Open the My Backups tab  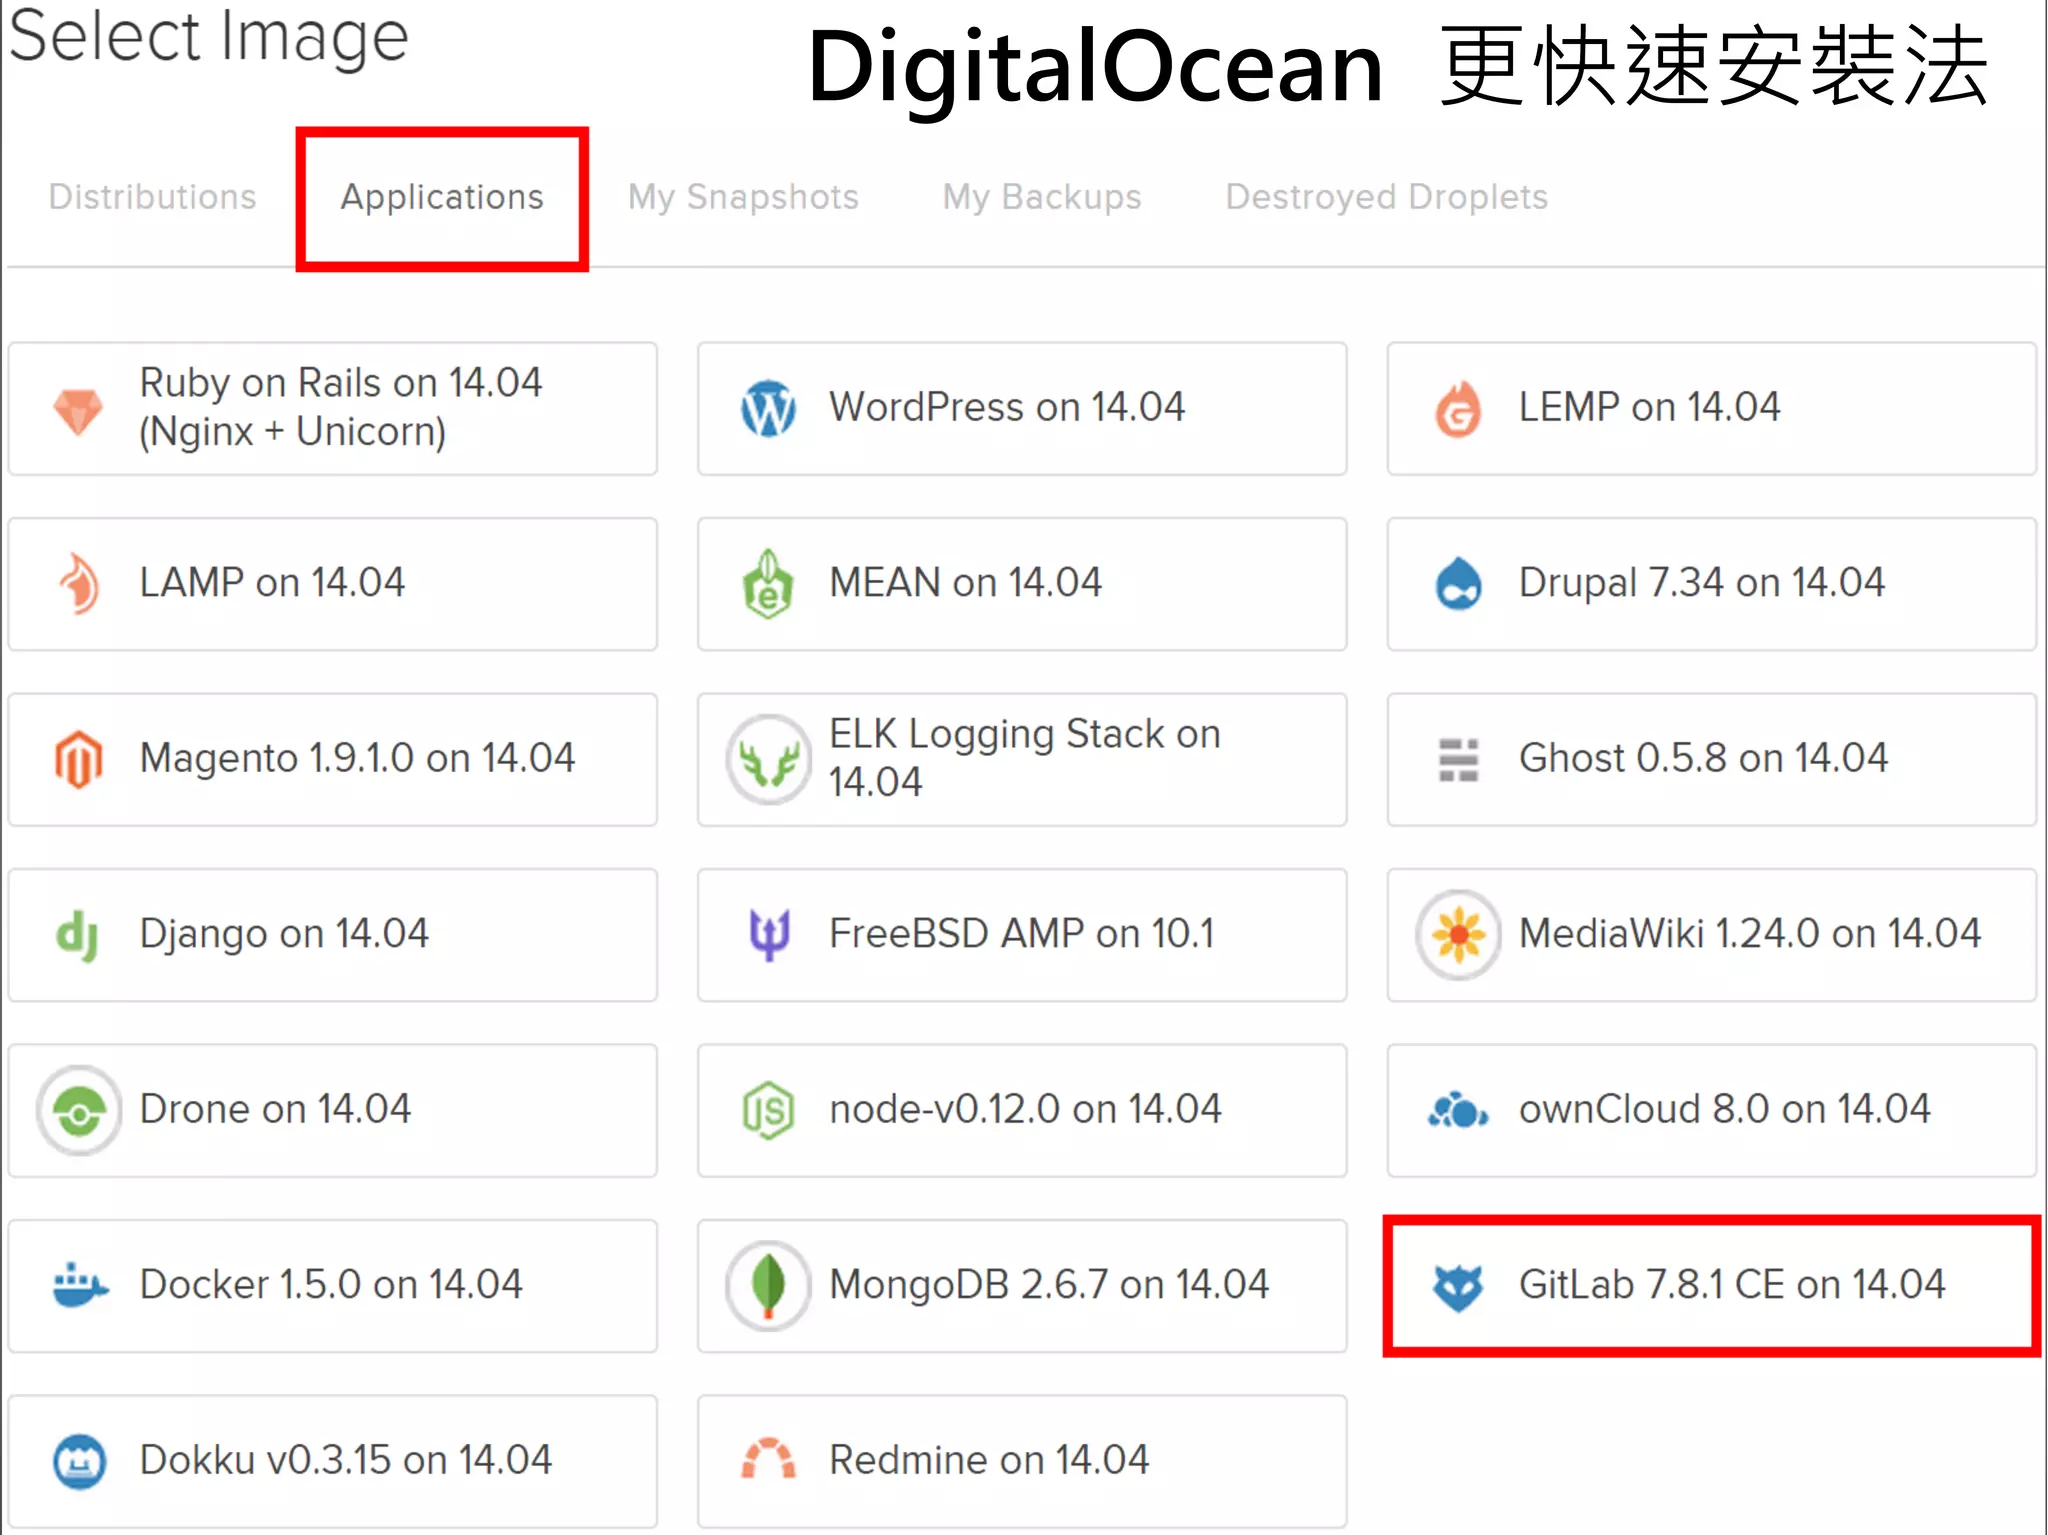1042,198
